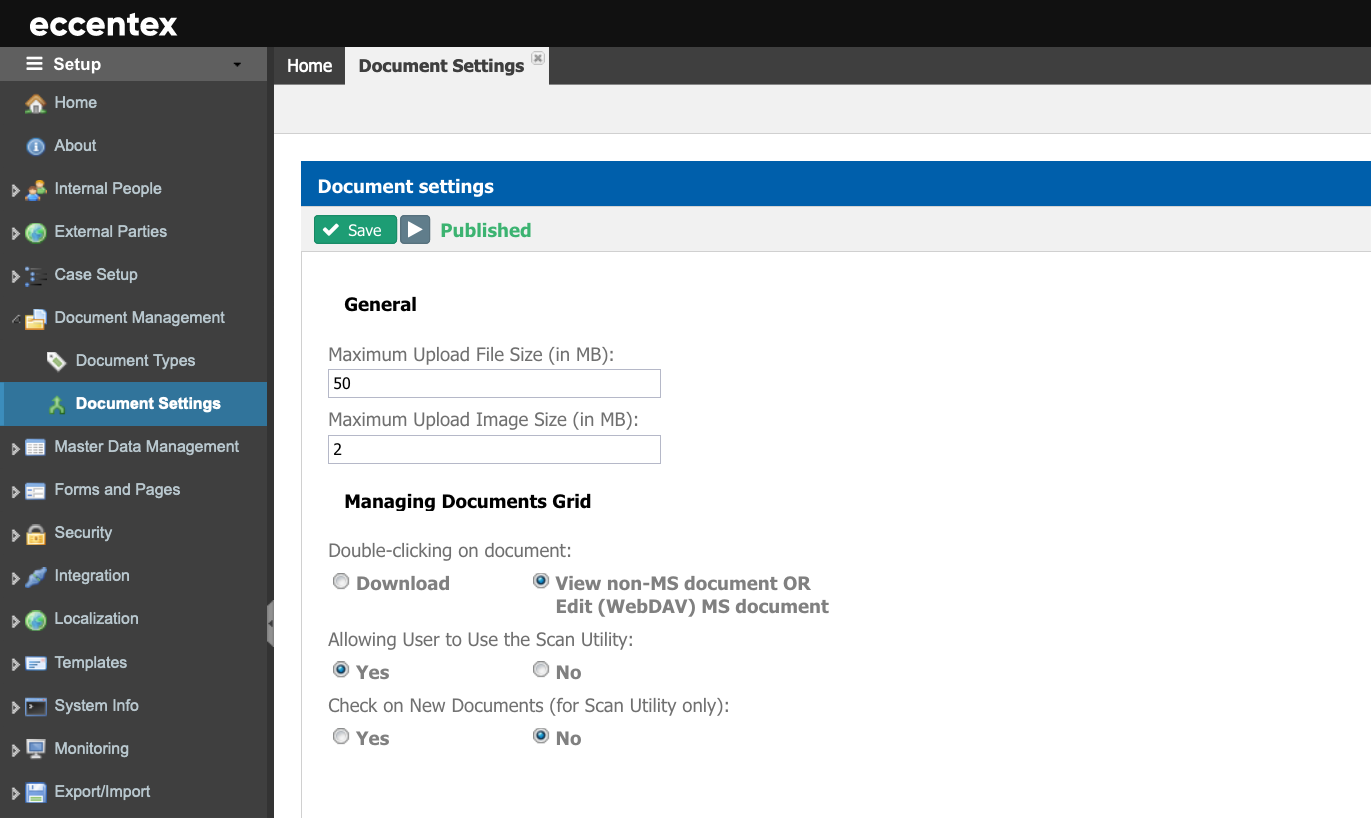Open Document Types in the sidebar
Viewport: 1371px width, 818px height.
coord(135,361)
